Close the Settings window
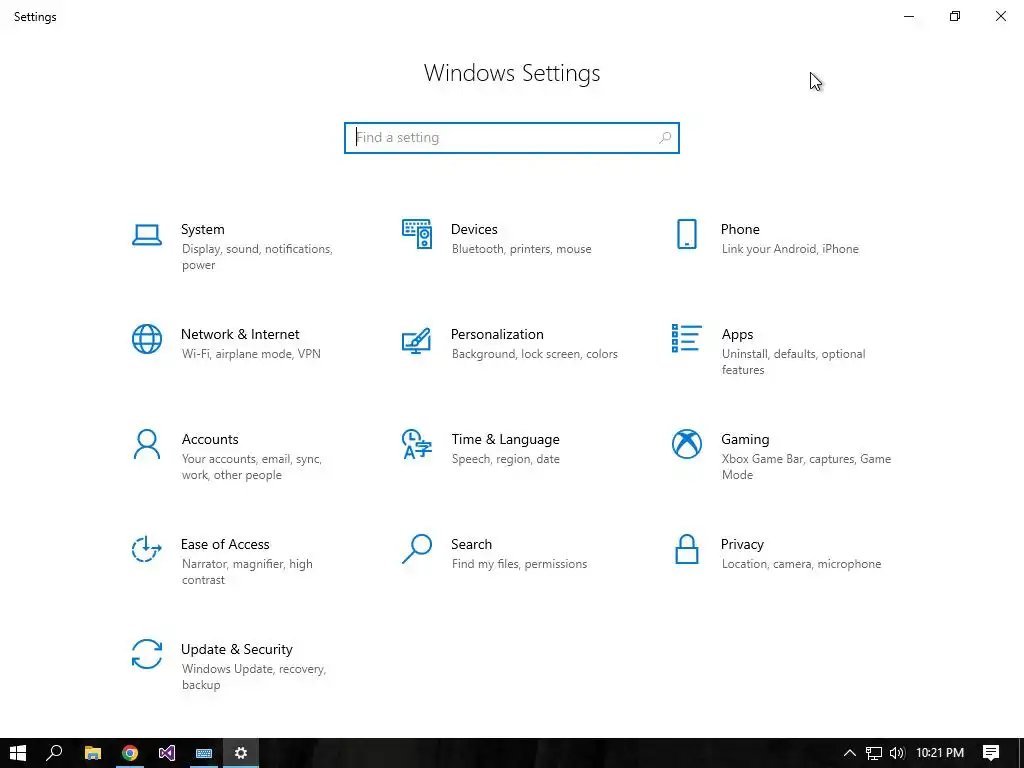1024x768 pixels. (x=1000, y=16)
